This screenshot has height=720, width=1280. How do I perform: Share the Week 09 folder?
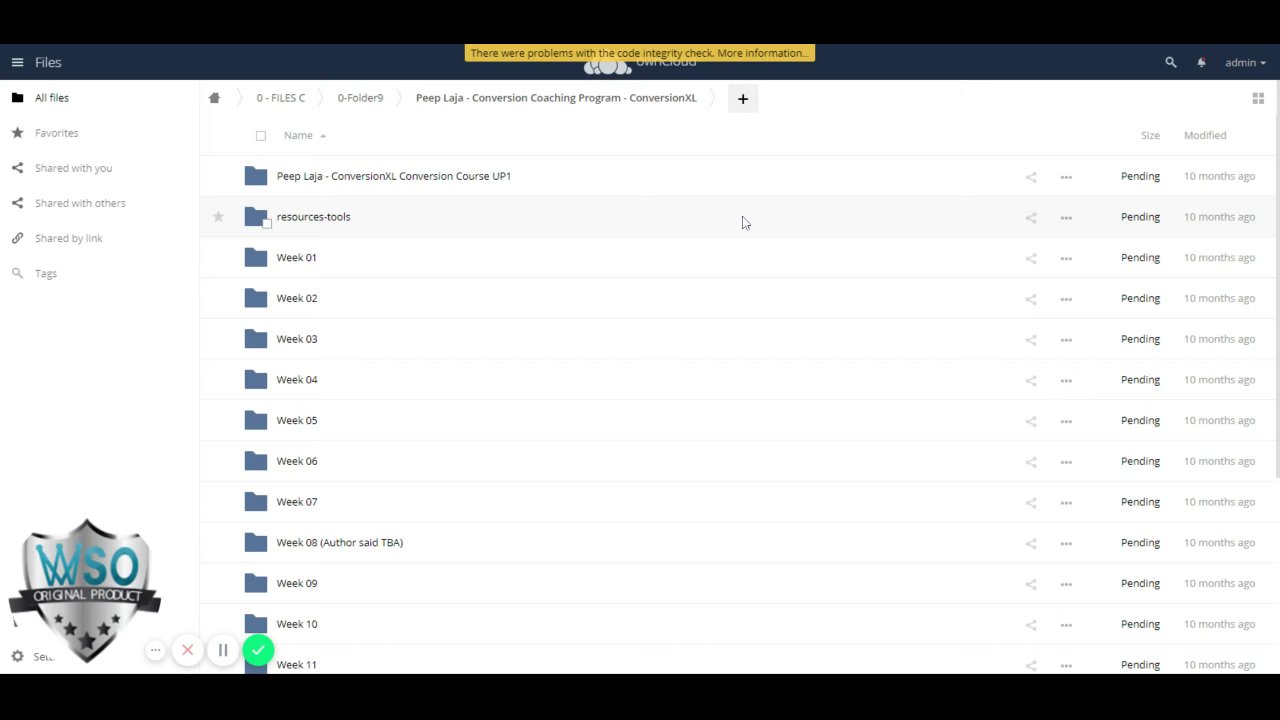coord(1031,584)
